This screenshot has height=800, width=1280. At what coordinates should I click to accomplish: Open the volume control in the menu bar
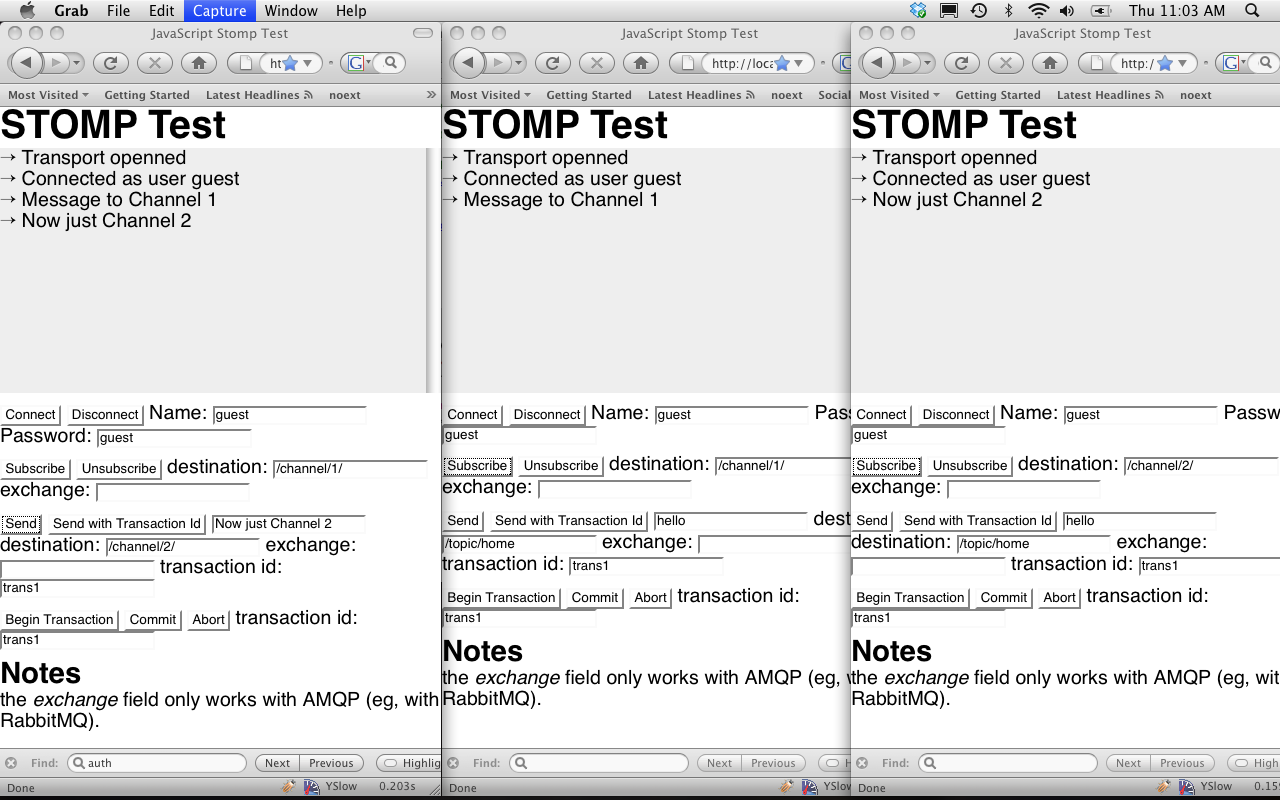tap(1067, 10)
